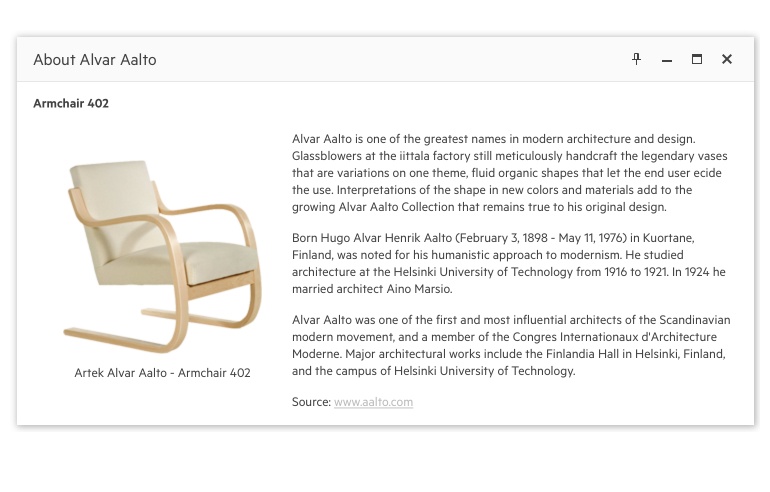Click caption "Artek Alvar Aalto - Armchair 402"
The image size is (770, 492).
(162, 373)
